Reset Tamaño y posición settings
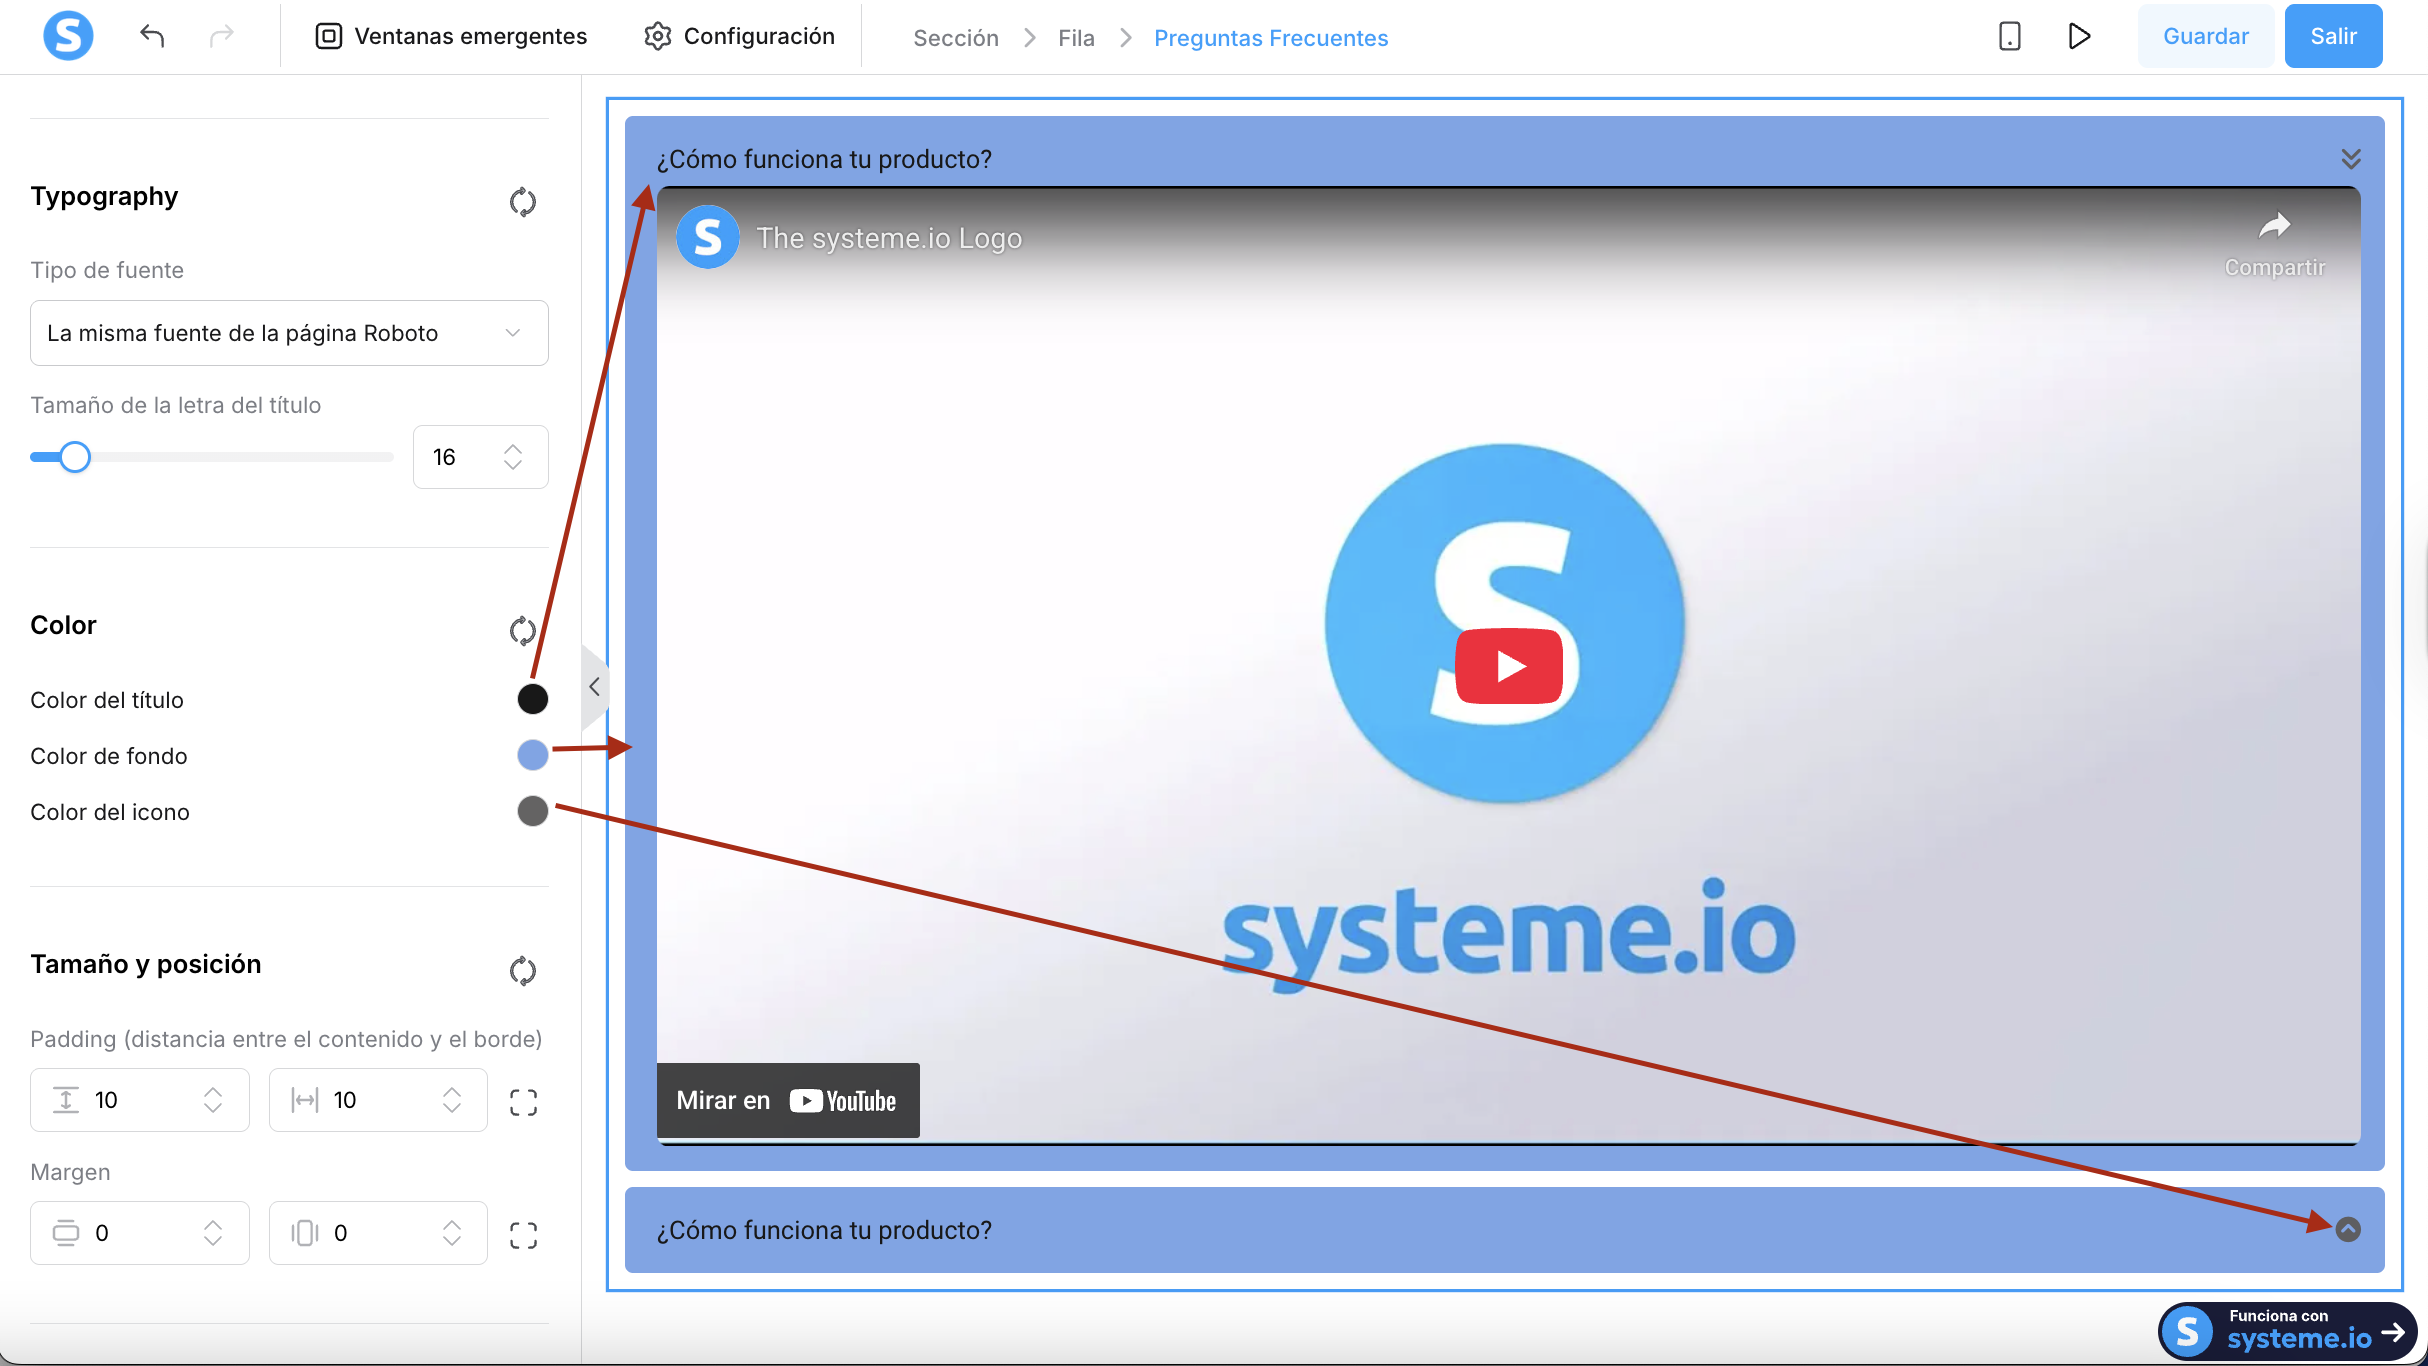This screenshot has width=2428, height=1366. [x=522, y=970]
